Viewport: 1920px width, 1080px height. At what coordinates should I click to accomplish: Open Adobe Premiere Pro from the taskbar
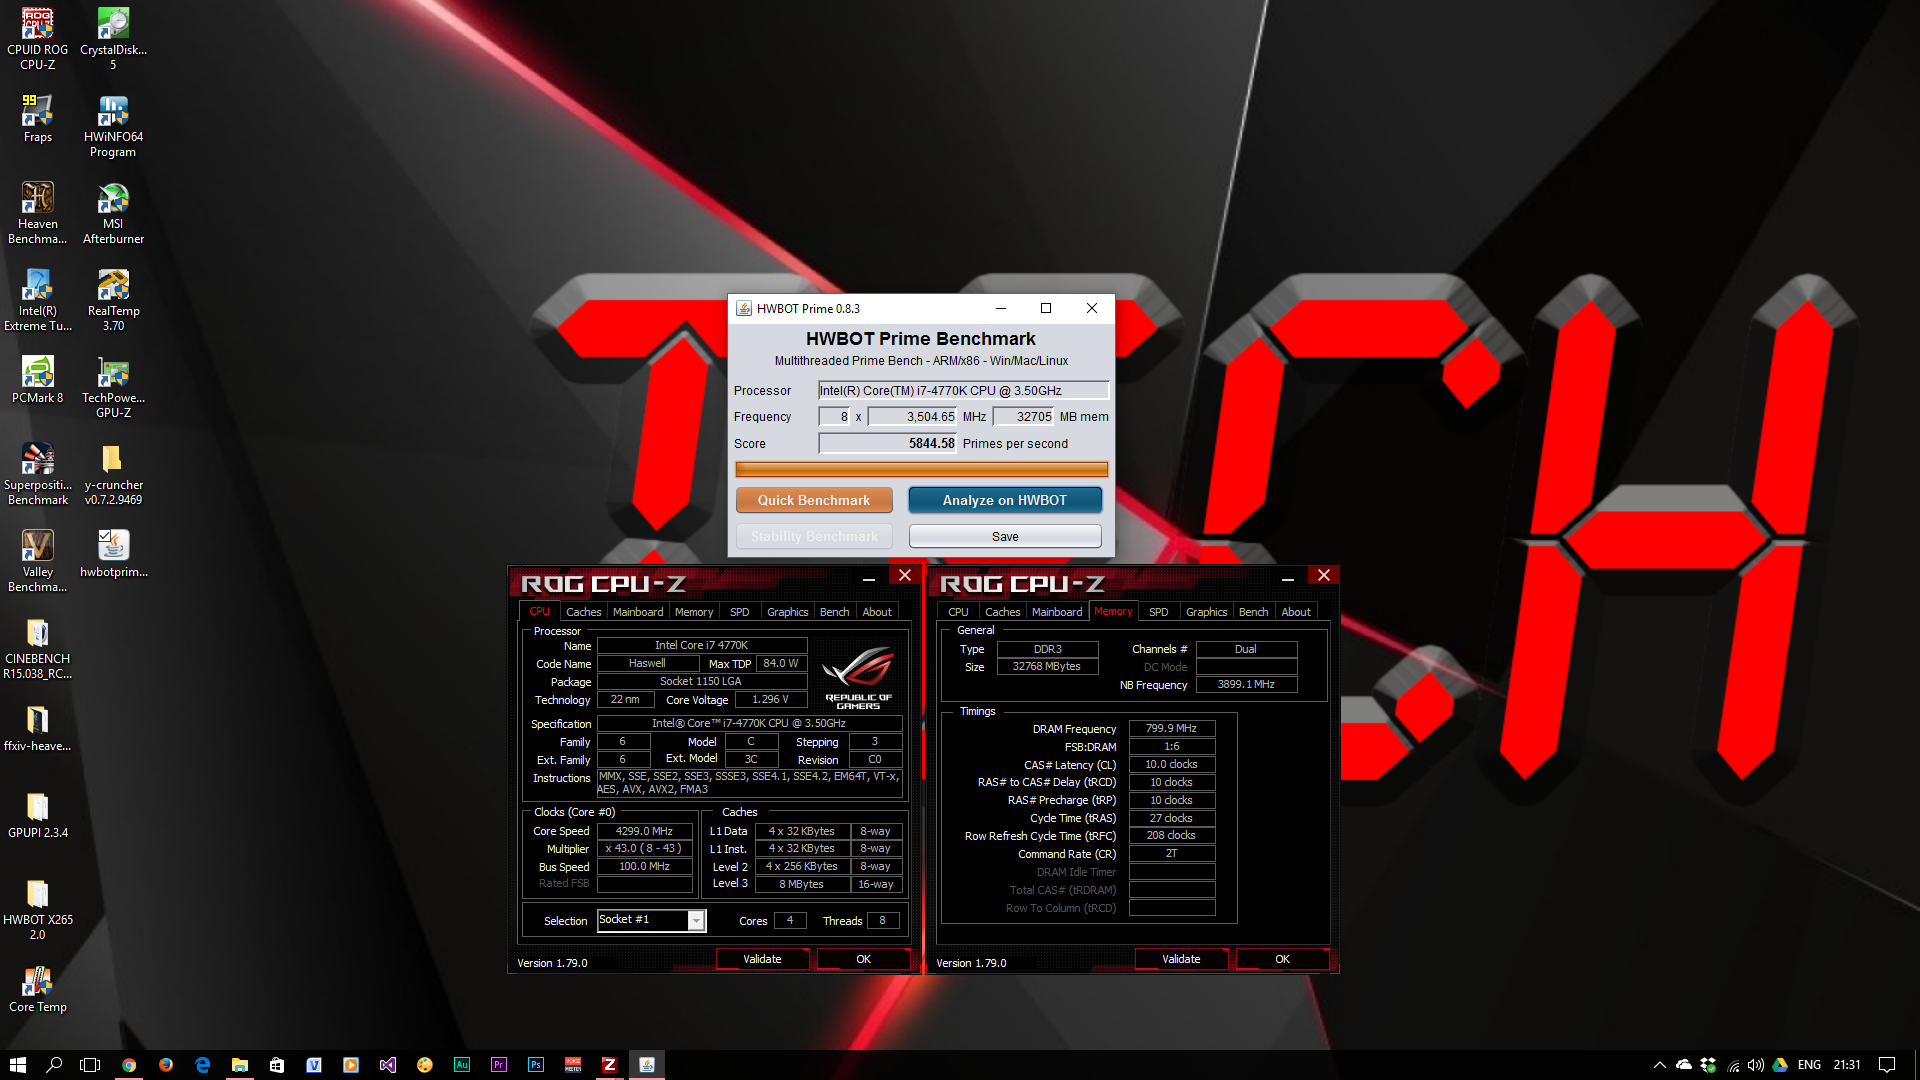(x=499, y=1065)
